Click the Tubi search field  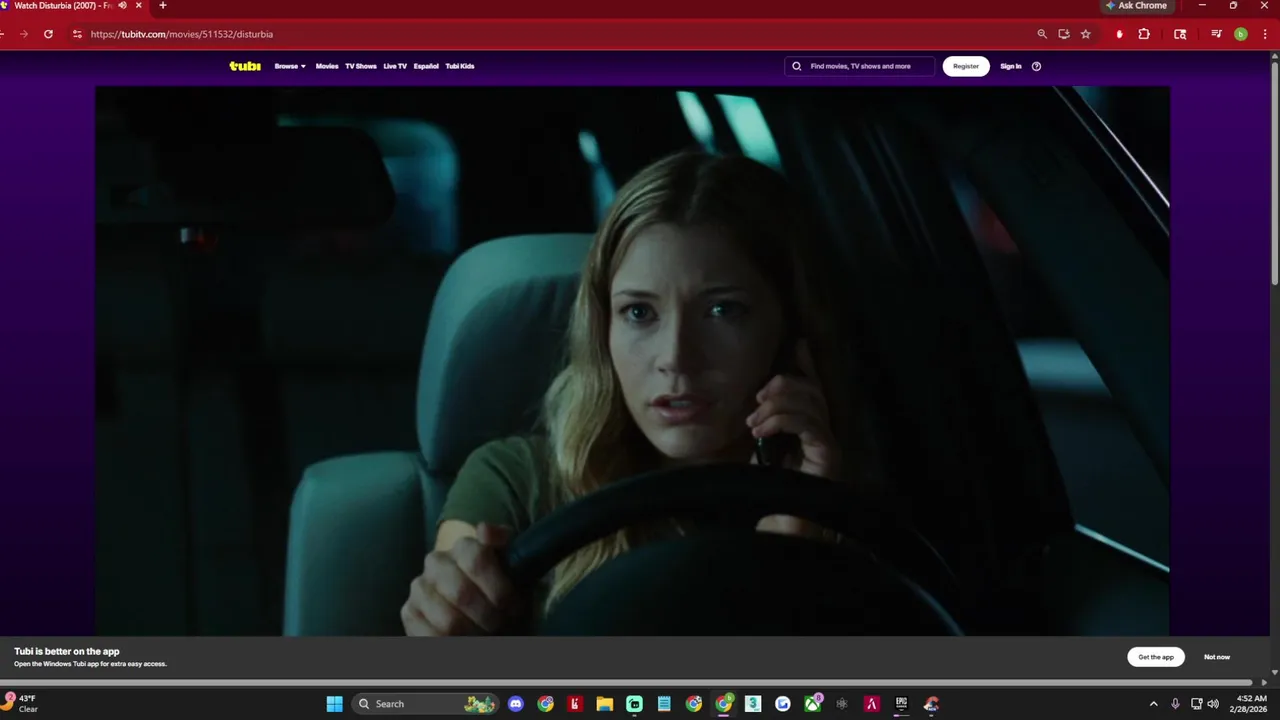(860, 66)
